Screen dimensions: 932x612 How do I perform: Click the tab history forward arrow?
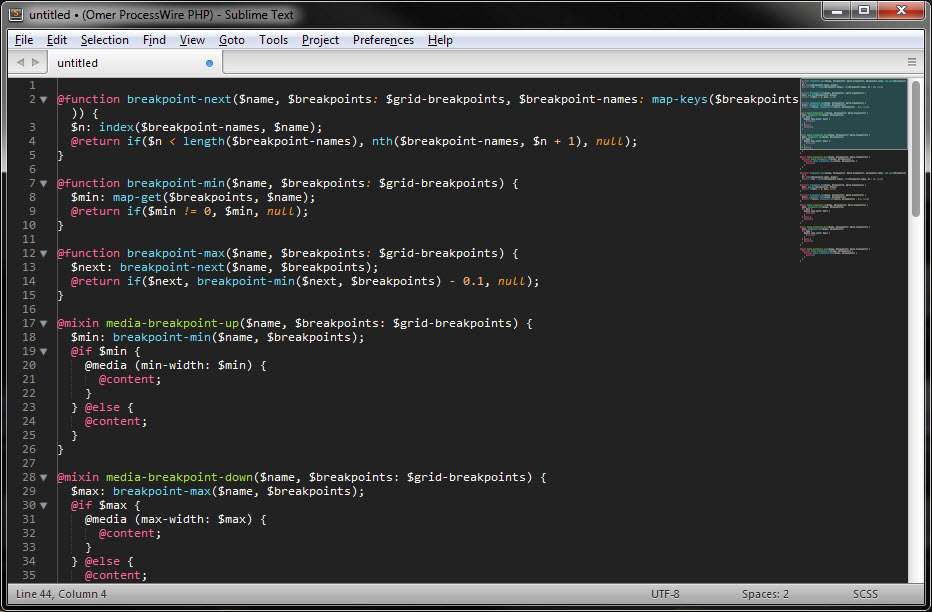point(36,62)
